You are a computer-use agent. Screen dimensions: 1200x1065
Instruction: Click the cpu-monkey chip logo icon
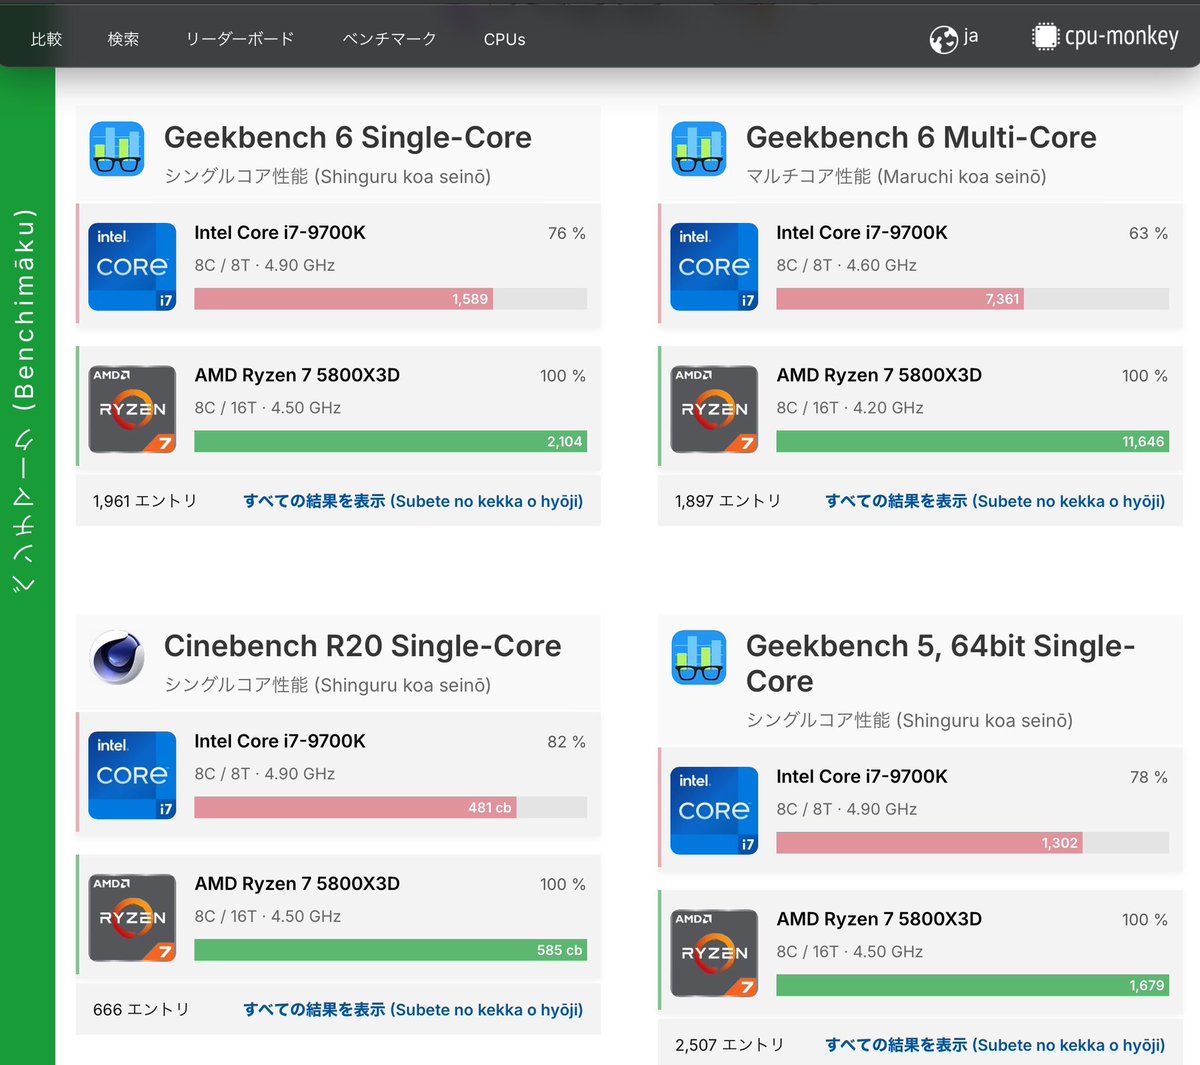tap(1045, 37)
